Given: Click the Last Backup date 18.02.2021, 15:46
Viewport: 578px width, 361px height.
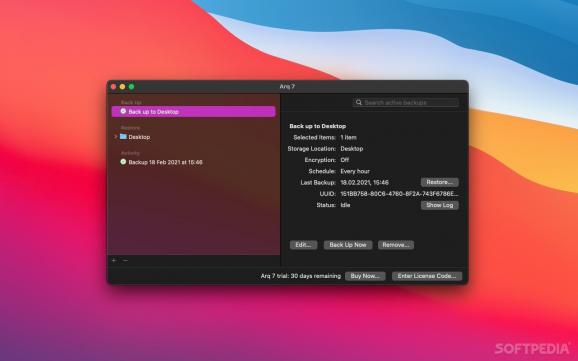Looking at the screenshot, I should 364,183.
